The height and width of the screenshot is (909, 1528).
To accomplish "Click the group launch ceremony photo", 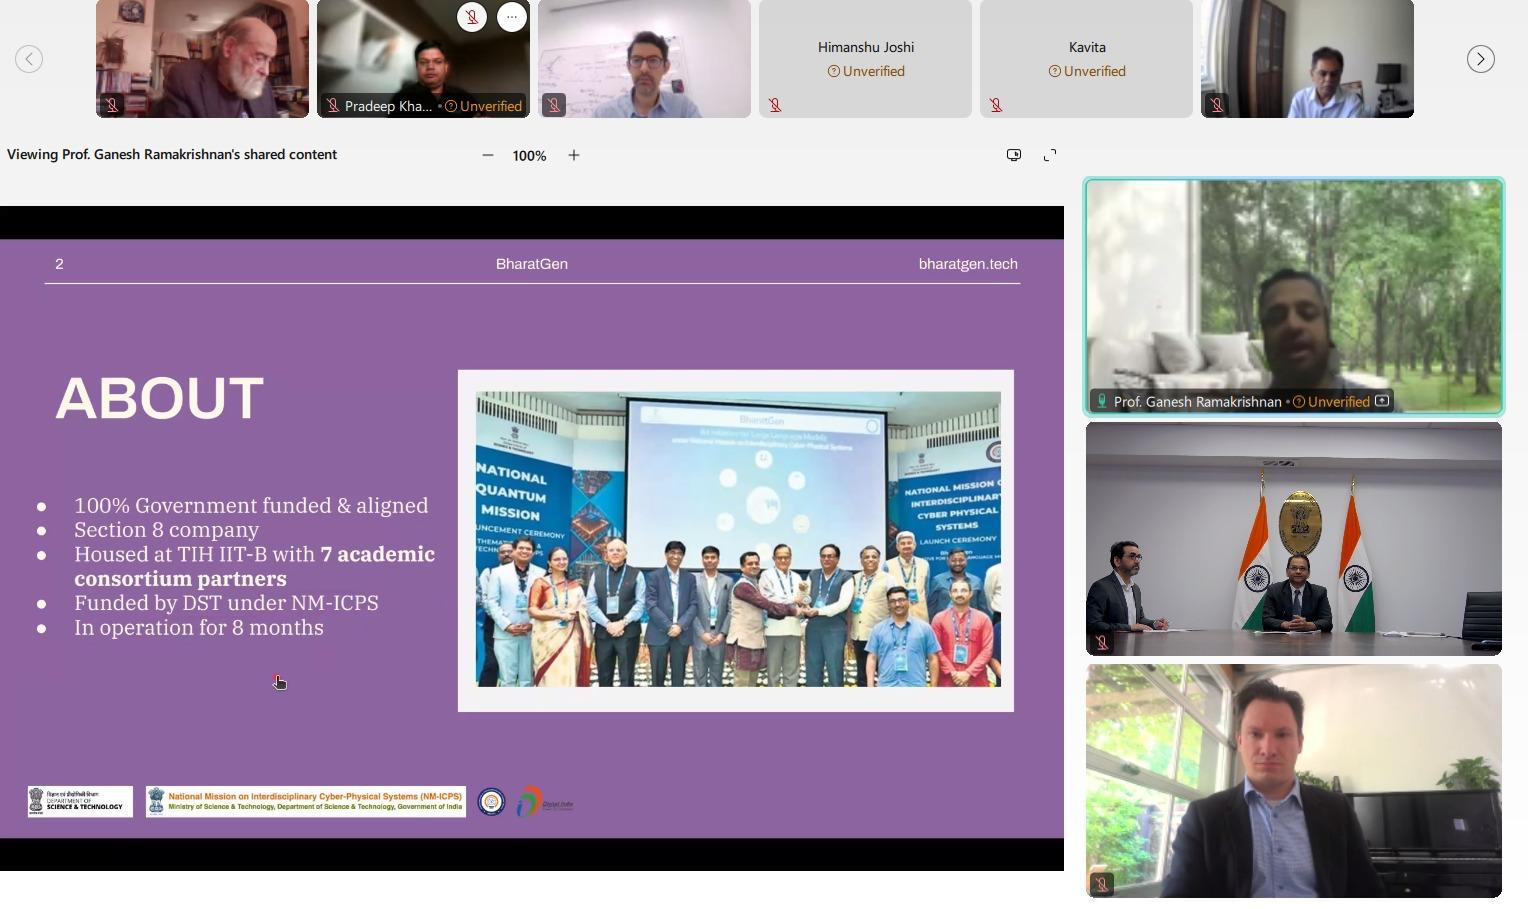I will [x=738, y=539].
